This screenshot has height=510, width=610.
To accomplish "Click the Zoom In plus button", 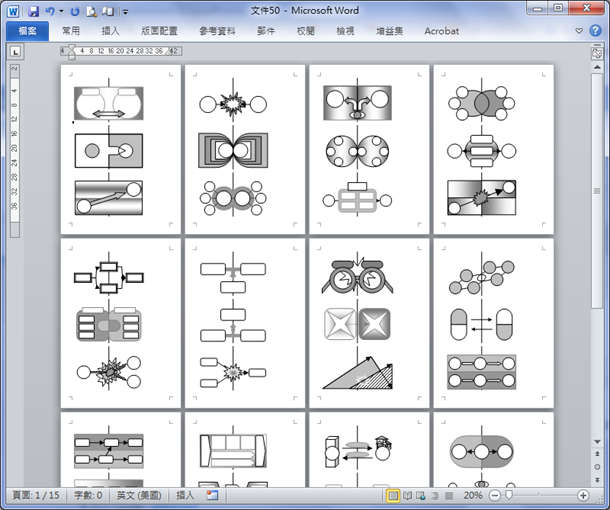I will 583,495.
